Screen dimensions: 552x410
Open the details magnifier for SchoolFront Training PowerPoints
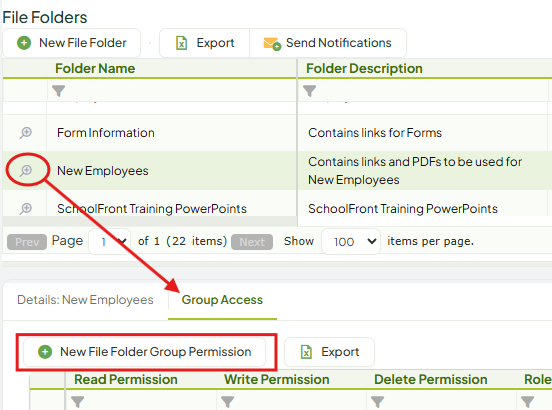coord(26,209)
